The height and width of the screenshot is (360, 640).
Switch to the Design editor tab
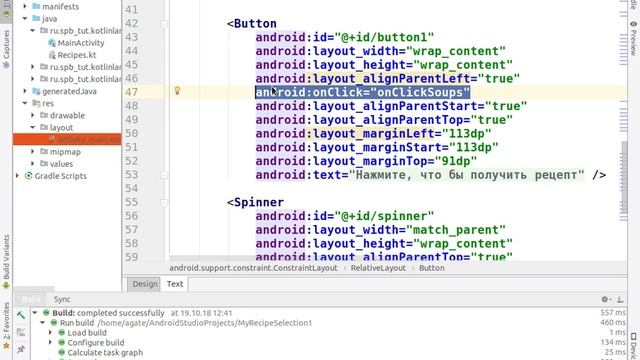pyautogui.click(x=145, y=284)
